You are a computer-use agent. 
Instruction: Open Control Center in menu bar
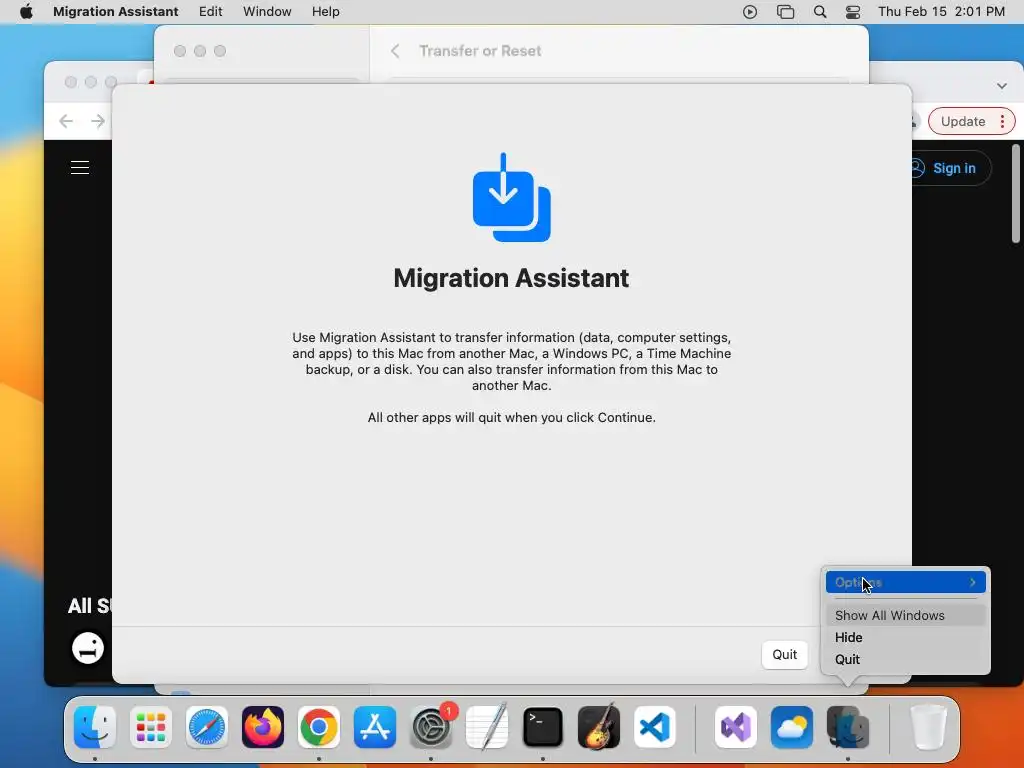pyautogui.click(x=853, y=12)
